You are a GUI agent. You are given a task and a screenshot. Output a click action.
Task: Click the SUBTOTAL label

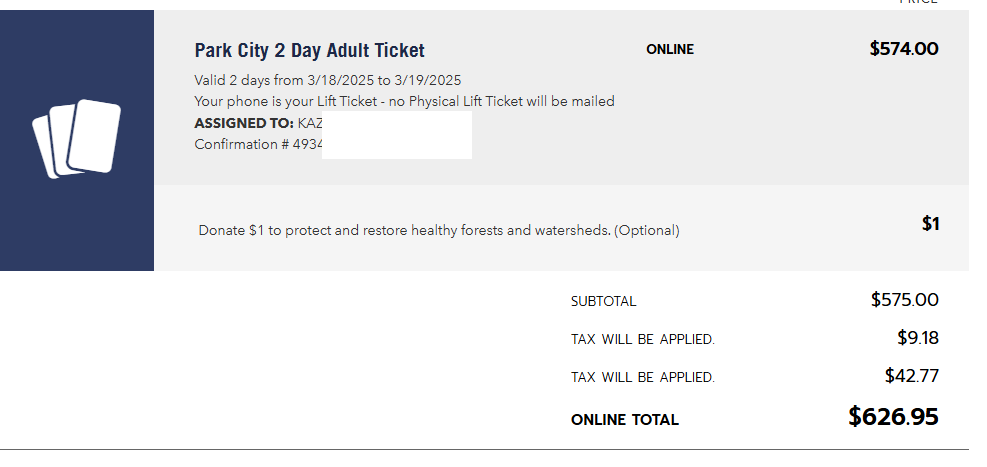click(x=603, y=301)
